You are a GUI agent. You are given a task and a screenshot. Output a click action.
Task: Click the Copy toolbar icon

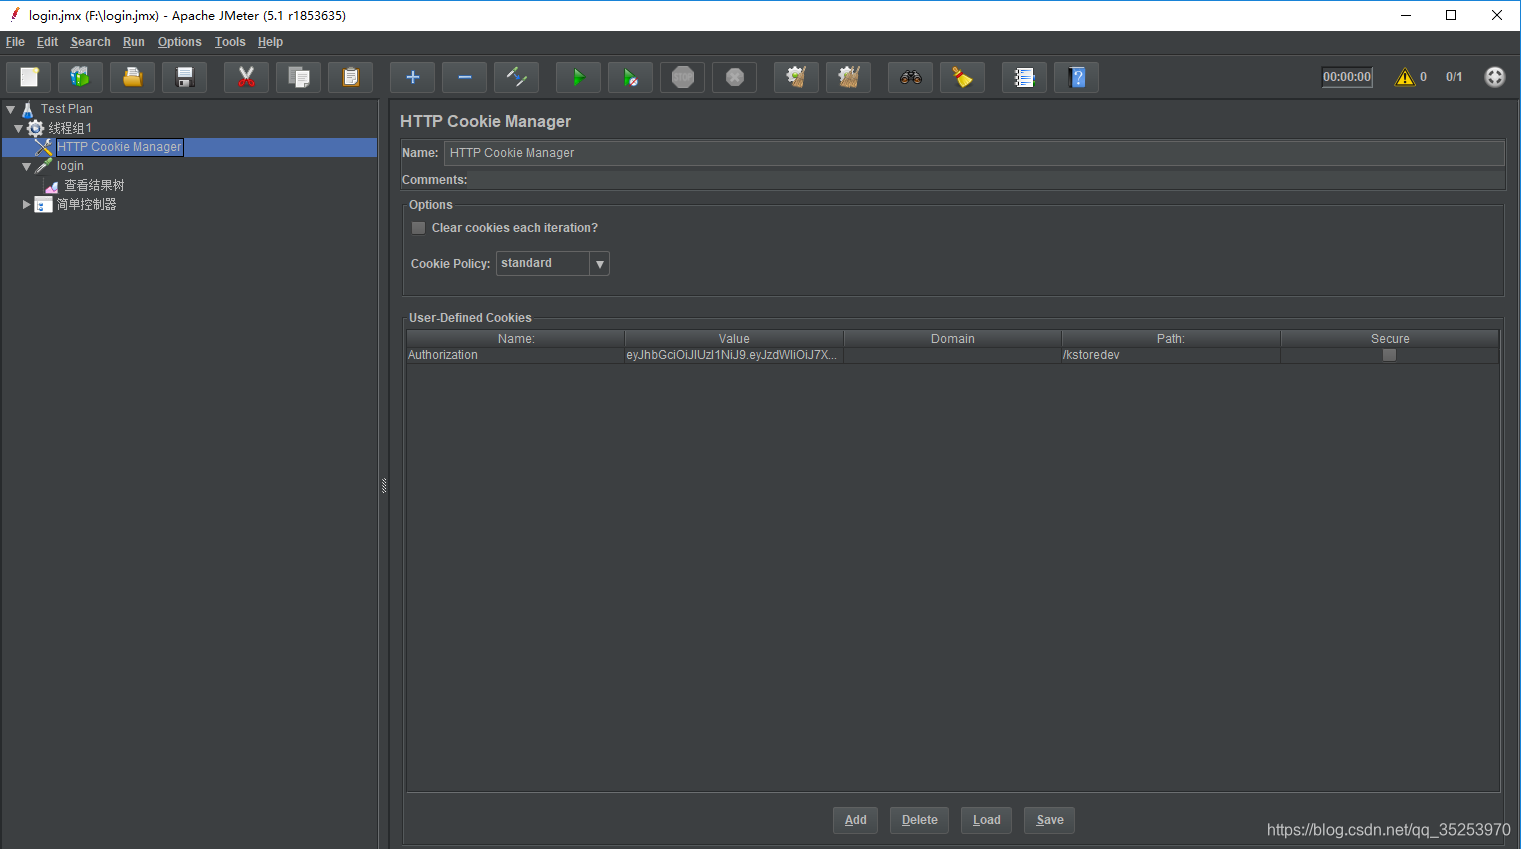click(x=298, y=77)
